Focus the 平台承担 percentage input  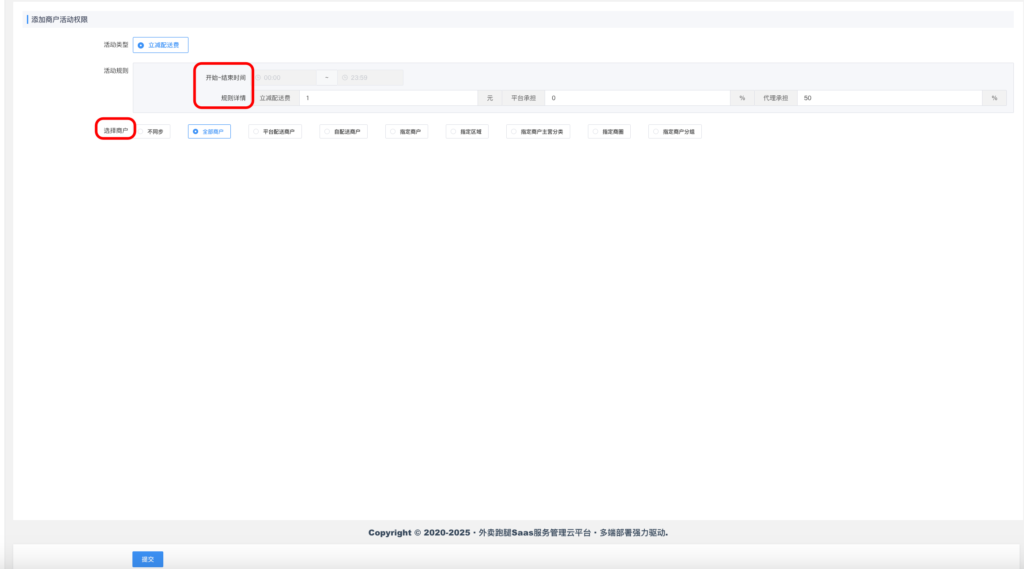point(637,98)
